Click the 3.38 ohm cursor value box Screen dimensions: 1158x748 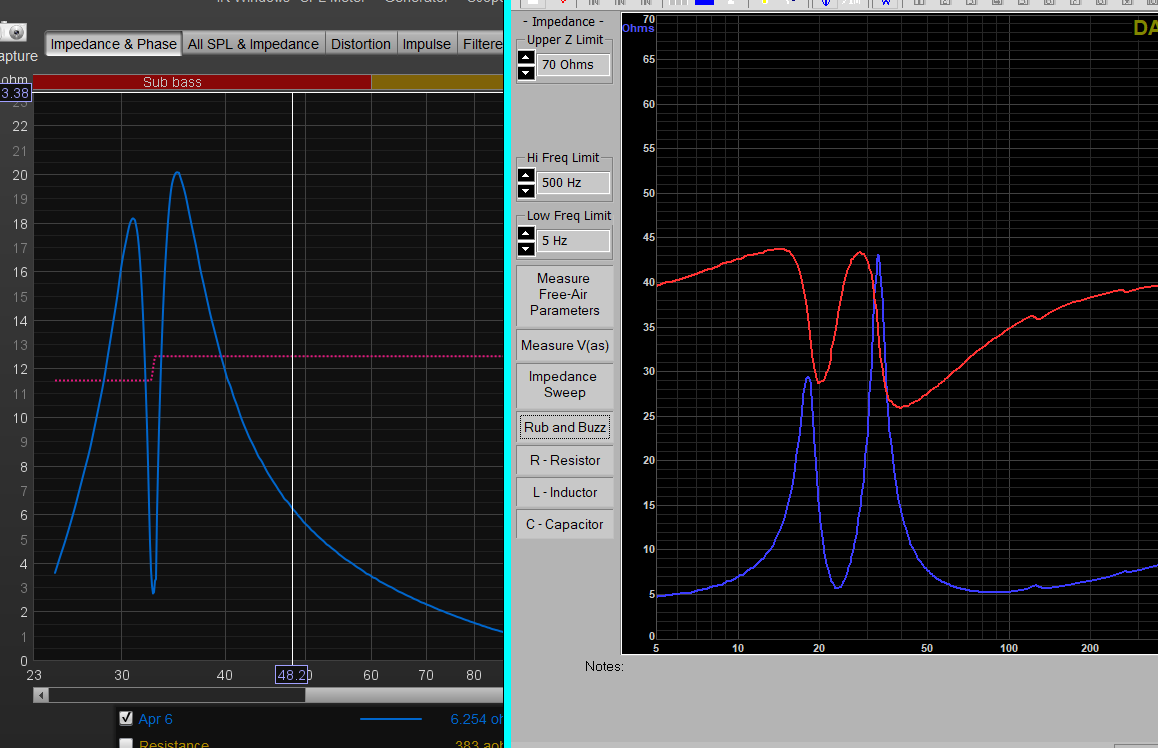click(15, 93)
